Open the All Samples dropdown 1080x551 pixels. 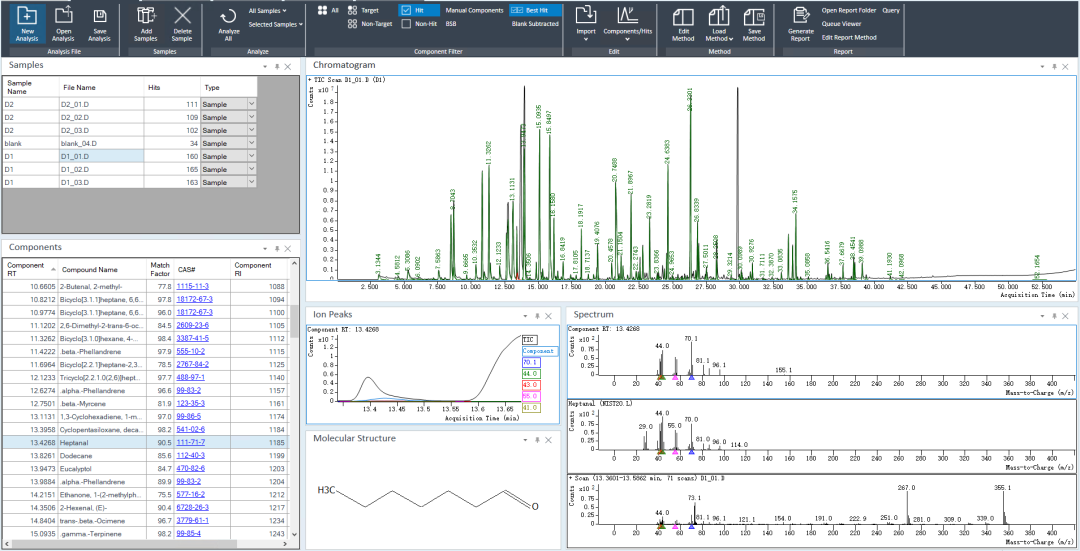268,10
